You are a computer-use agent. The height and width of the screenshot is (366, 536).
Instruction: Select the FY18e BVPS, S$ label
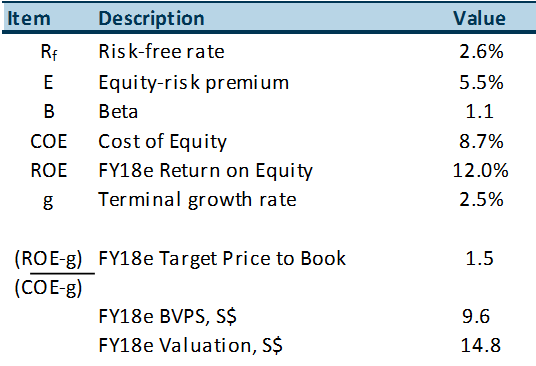[x=168, y=316]
